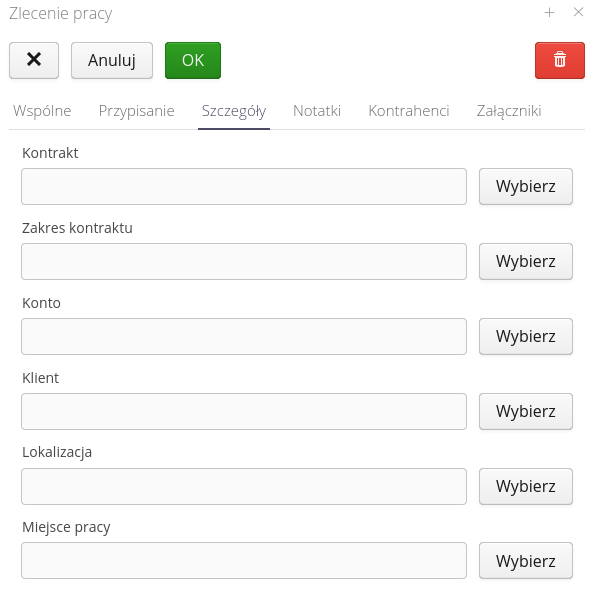Switch to the Wspólne tab
The width and height of the screenshot is (593, 595).
tap(42, 111)
